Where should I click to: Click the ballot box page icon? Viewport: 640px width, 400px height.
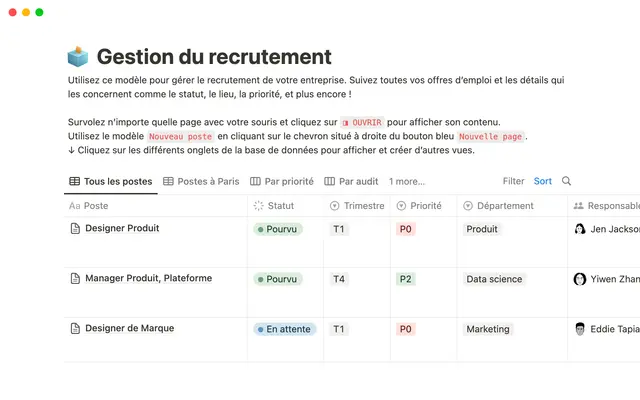pyautogui.click(x=78, y=57)
